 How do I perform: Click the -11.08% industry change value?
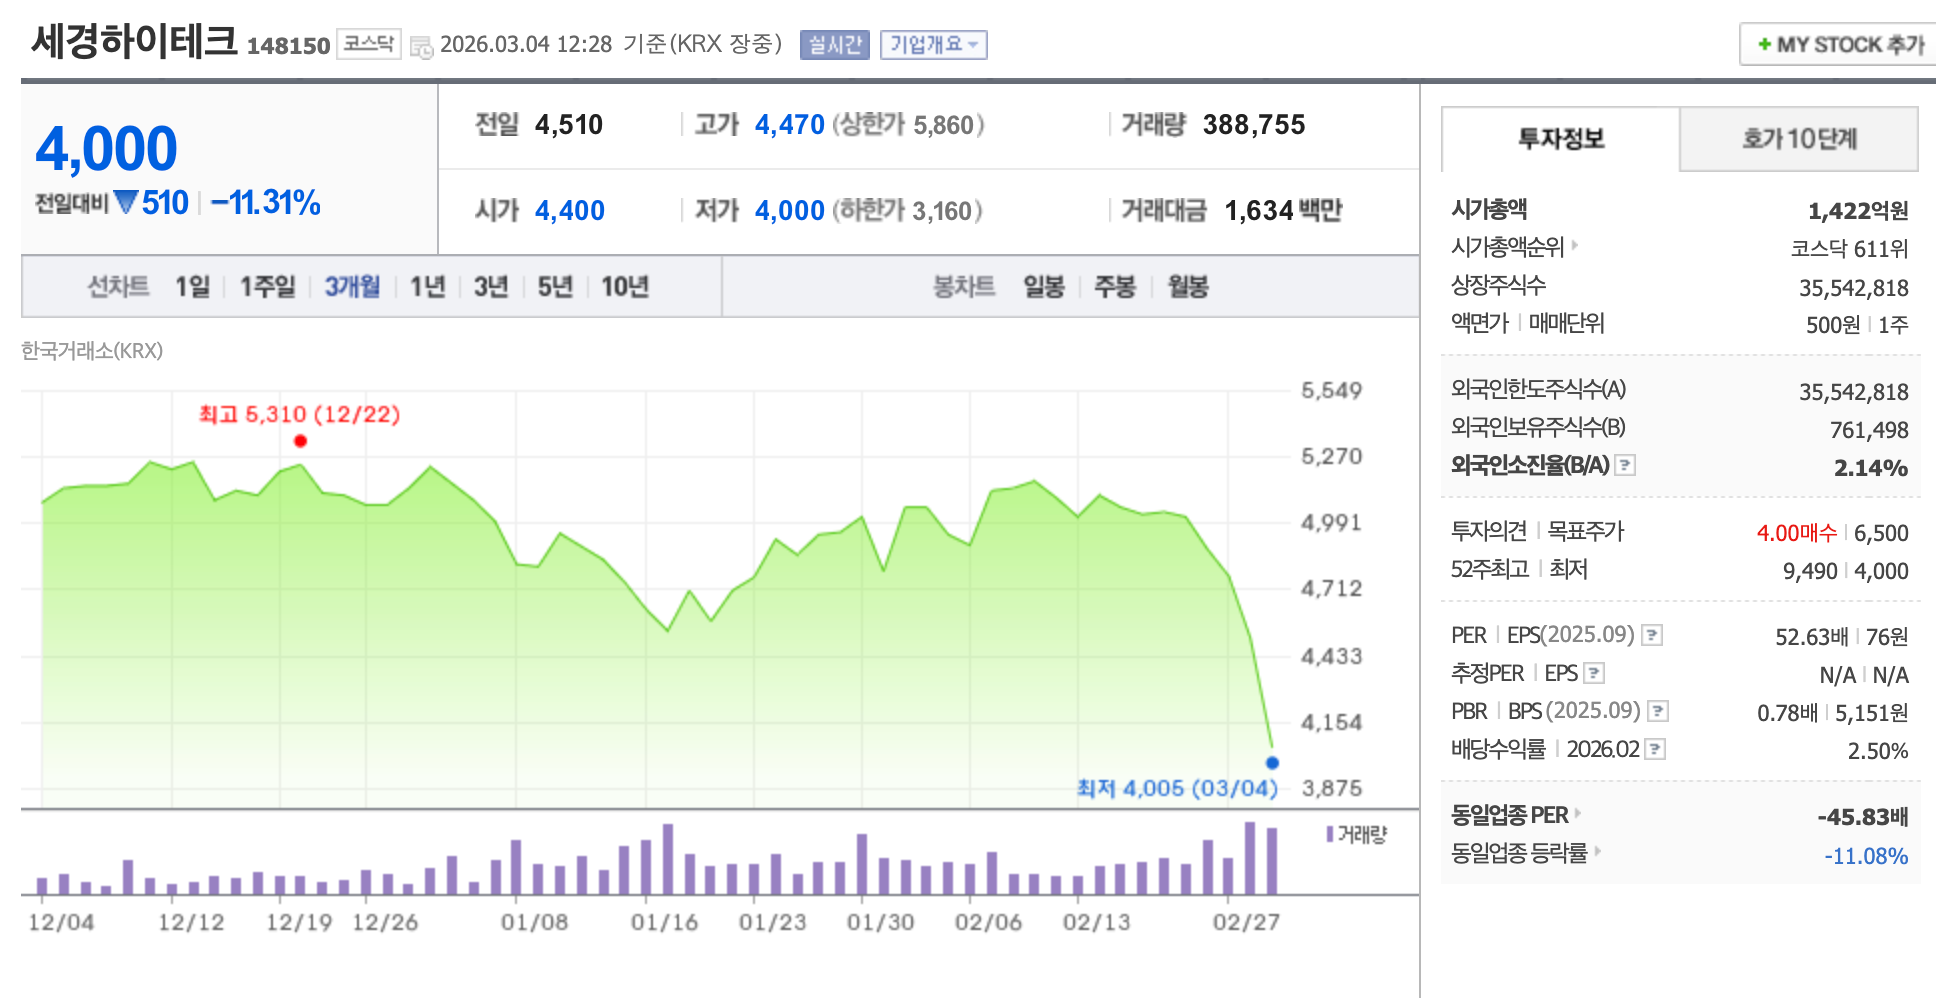[x=1866, y=856]
